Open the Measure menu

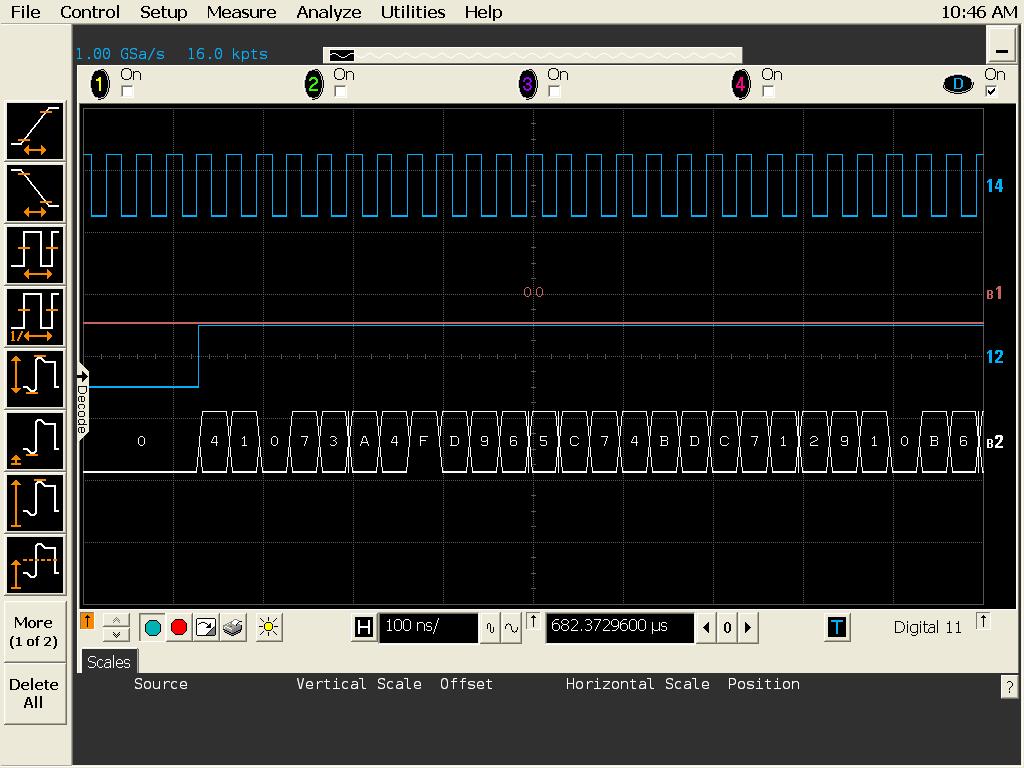(x=241, y=12)
